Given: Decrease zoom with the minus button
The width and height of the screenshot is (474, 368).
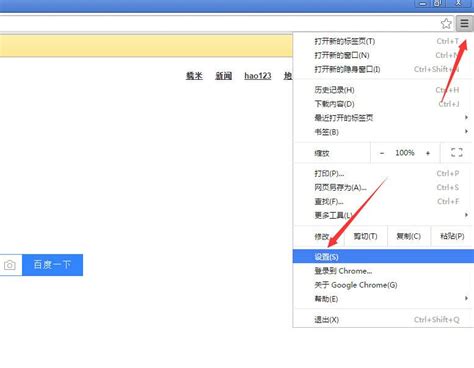Looking at the screenshot, I should coord(382,153).
